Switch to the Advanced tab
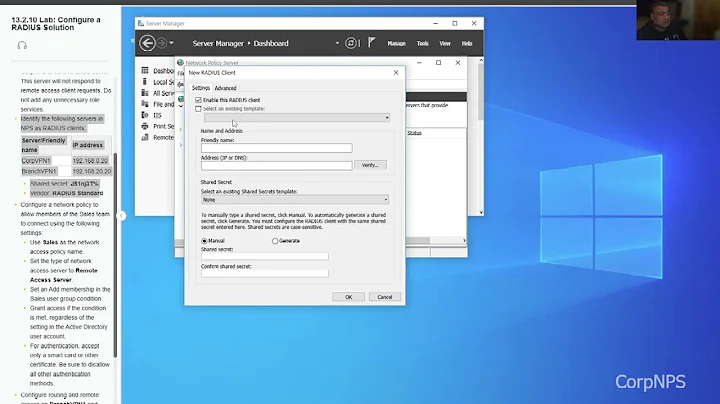Viewport: 720px width, 404px height. 225,88
